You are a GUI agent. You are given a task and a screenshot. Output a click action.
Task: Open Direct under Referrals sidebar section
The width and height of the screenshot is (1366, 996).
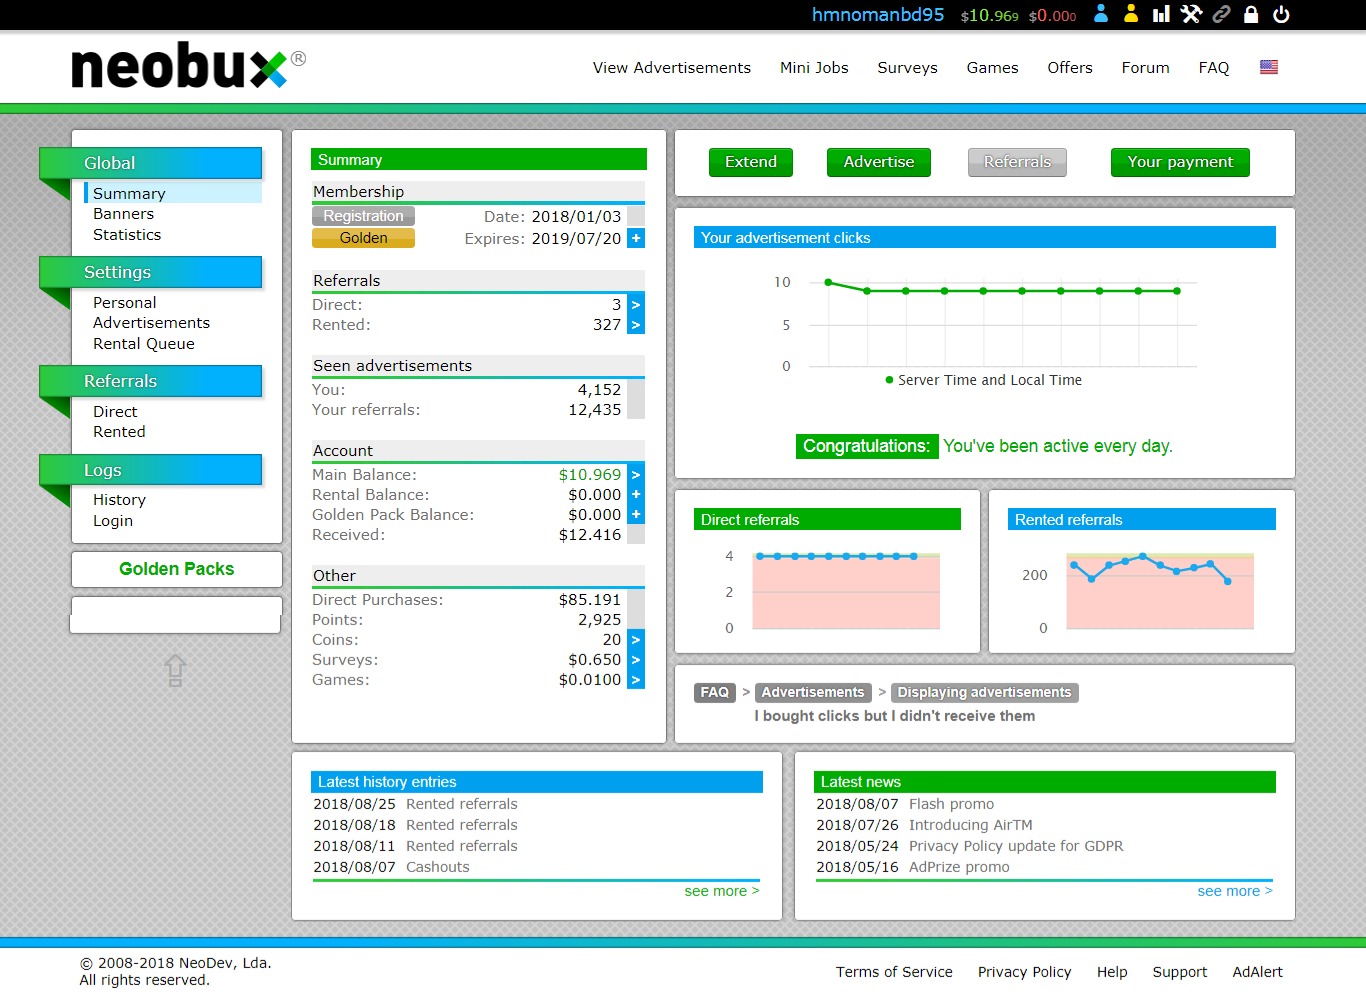(x=115, y=412)
